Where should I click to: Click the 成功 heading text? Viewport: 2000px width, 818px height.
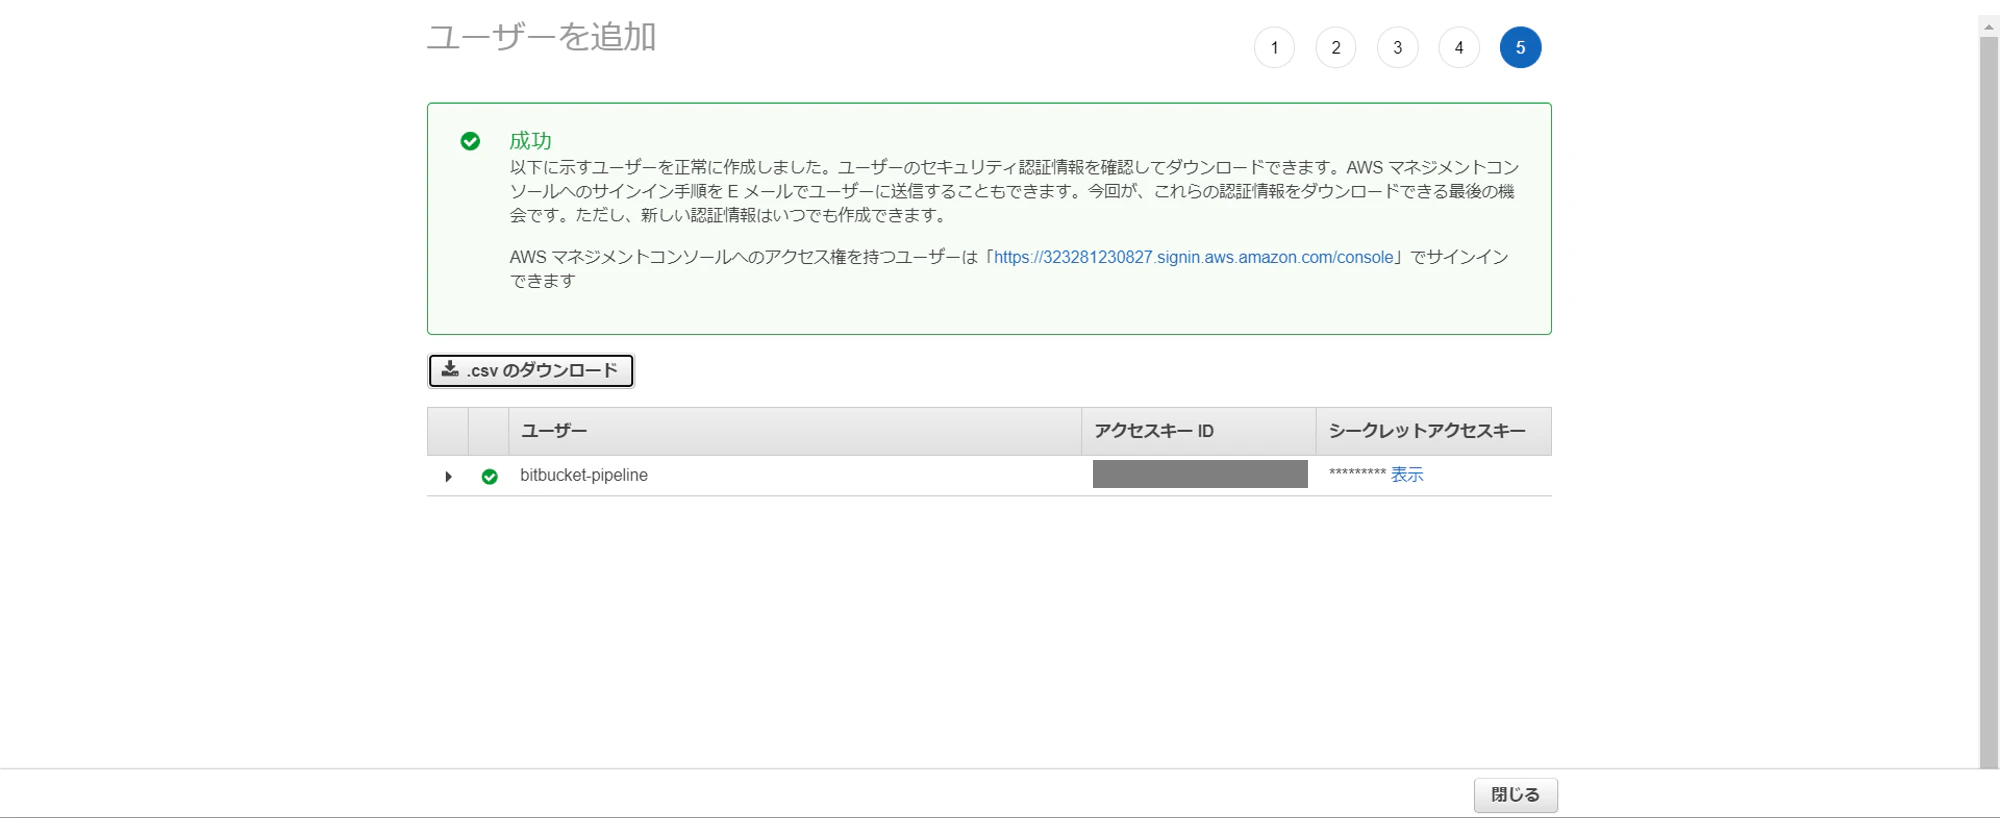(530, 141)
